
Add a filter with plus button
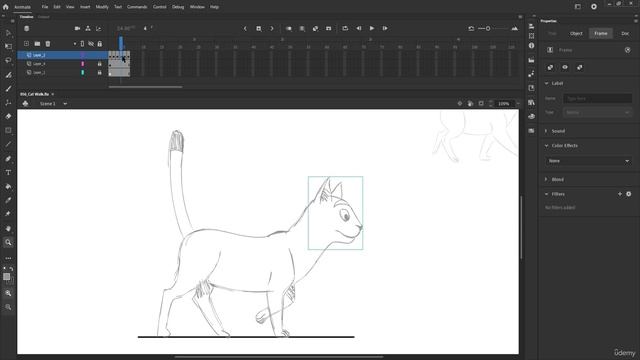620,194
